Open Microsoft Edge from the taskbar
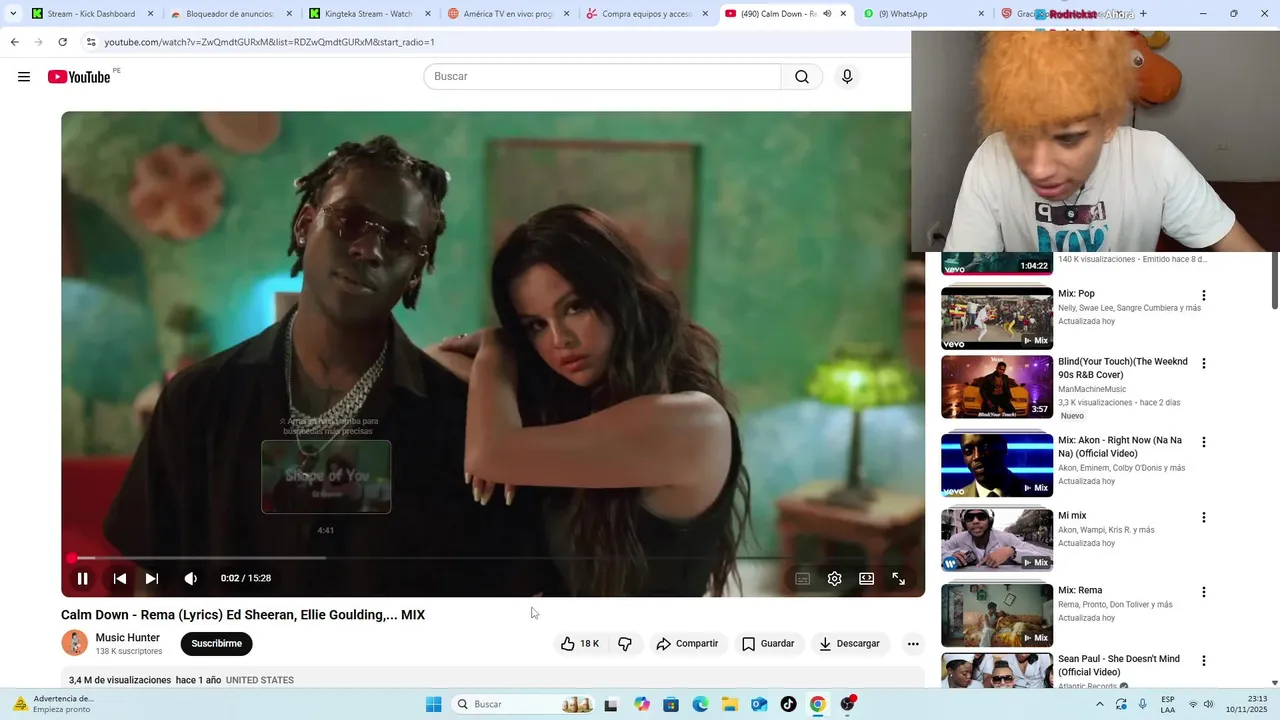The width and height of the screenshot is (1280, 720). tap(700, 704)
